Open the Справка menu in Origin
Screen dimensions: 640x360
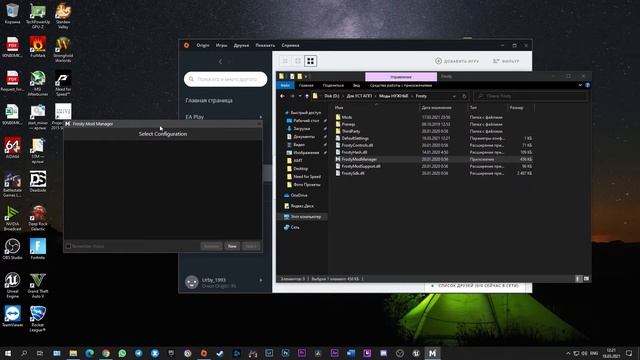pos(290,45)
